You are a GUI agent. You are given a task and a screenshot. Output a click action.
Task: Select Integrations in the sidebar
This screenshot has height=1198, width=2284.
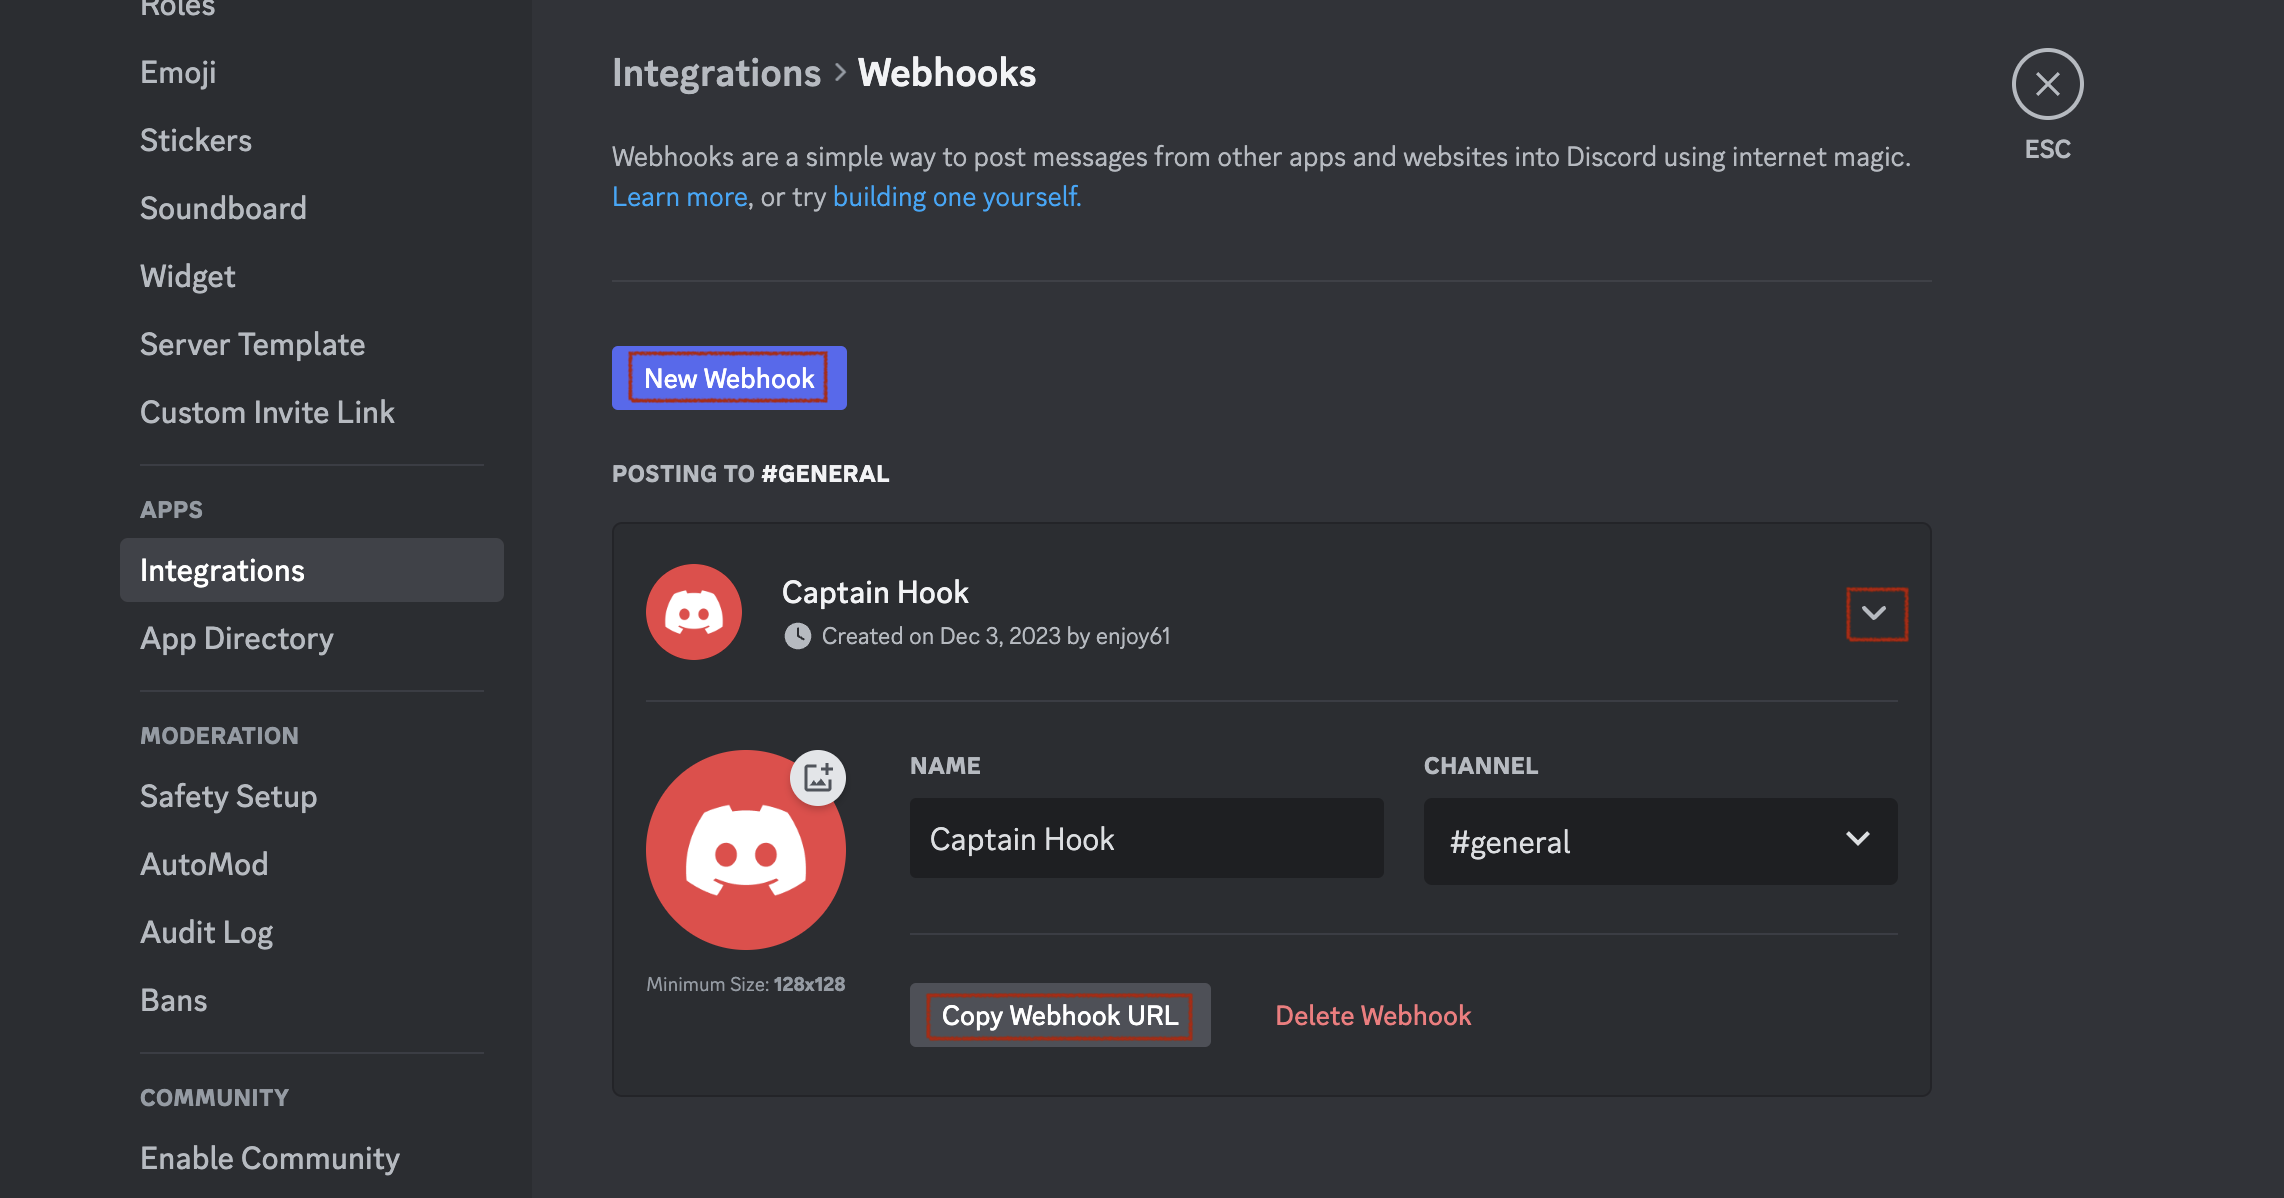tap(312, 570)
